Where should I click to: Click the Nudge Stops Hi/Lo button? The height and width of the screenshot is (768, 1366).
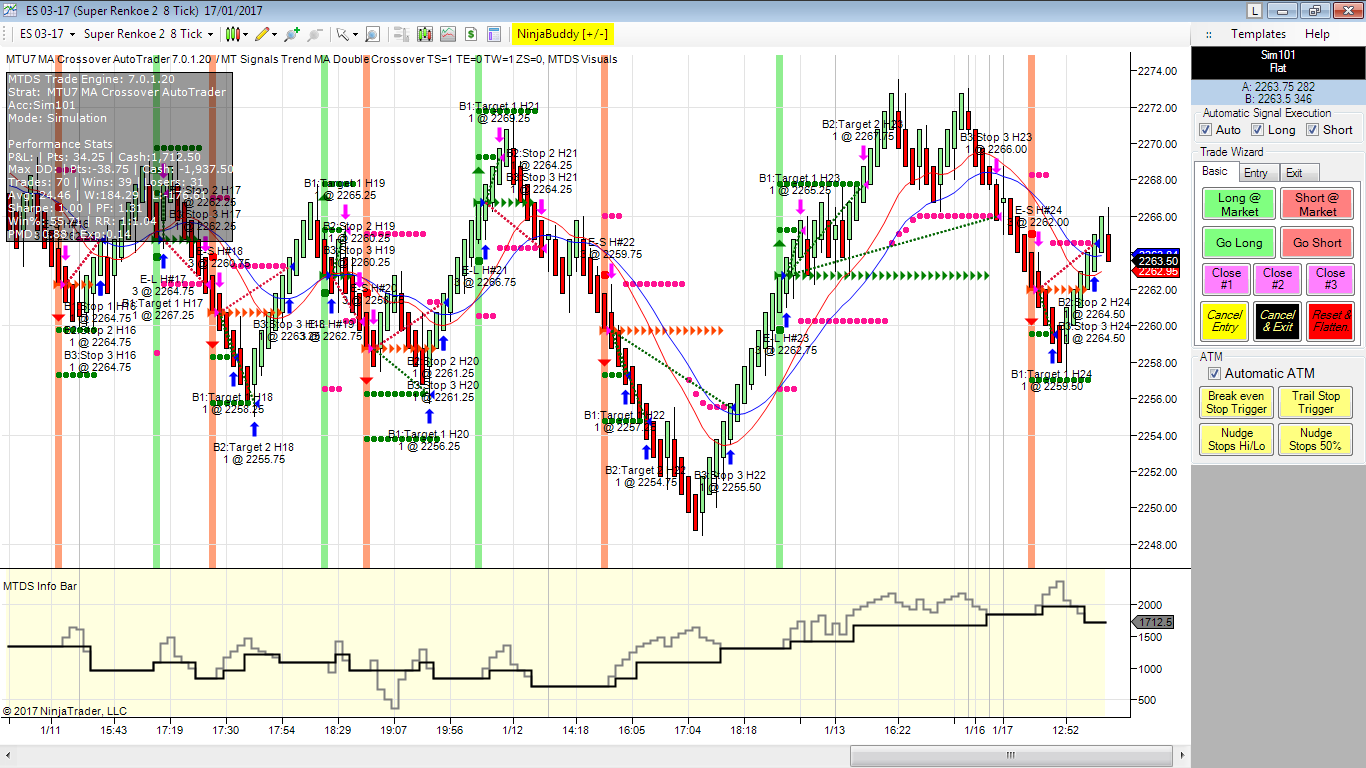[1236, 439]
